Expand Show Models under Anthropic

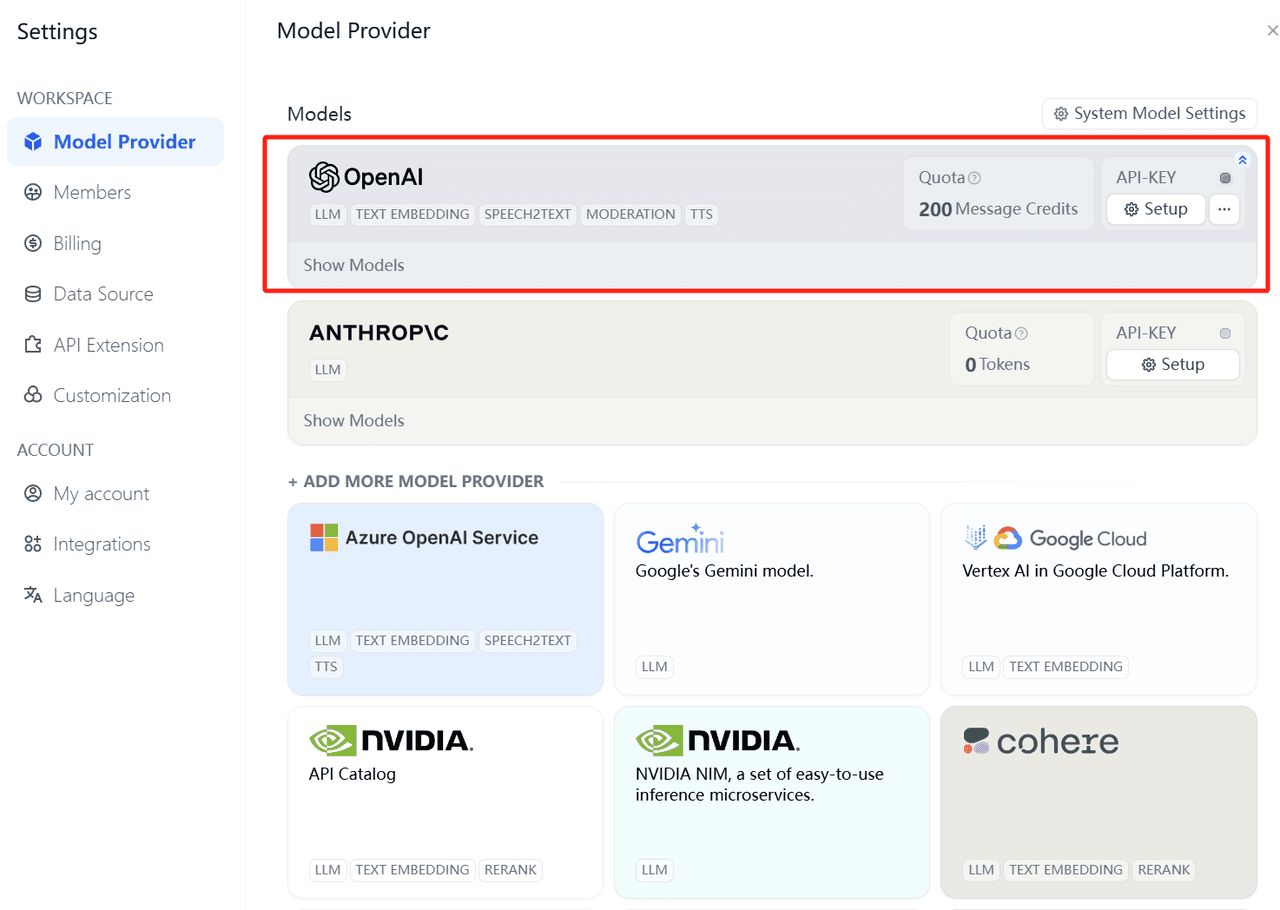[x=353, y=420]
